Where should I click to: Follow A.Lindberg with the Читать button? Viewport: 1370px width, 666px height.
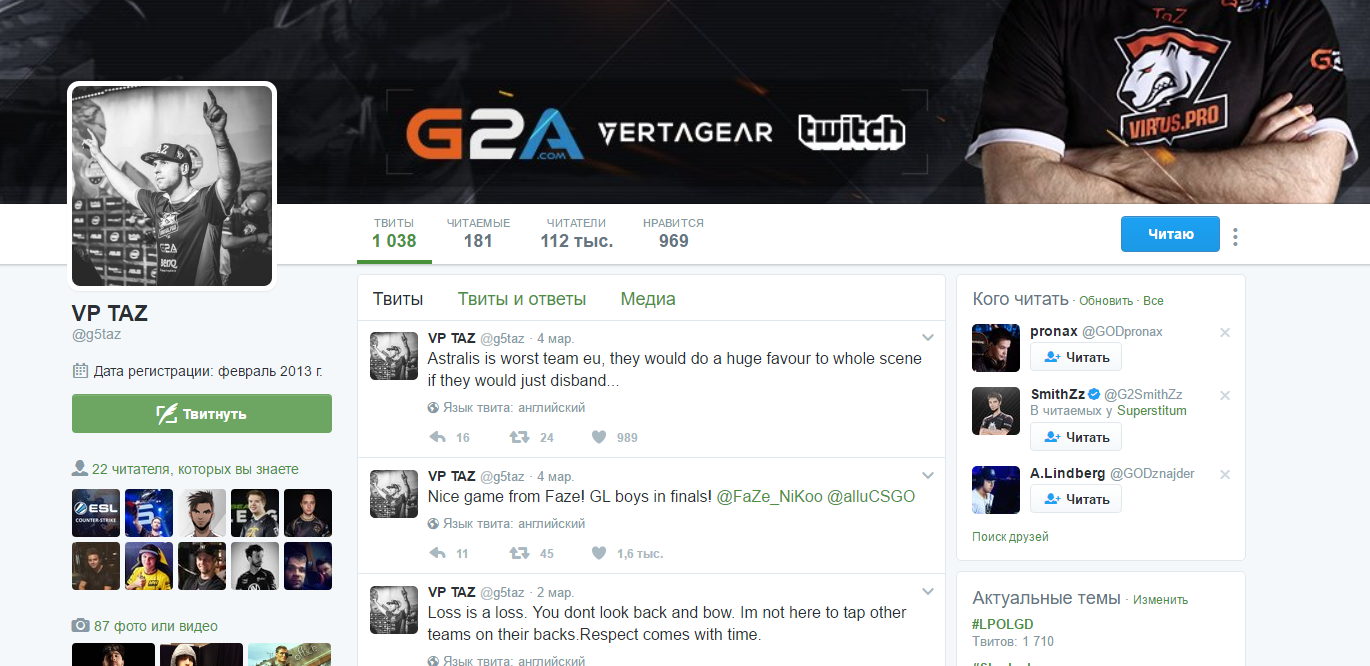(1076, 499)
